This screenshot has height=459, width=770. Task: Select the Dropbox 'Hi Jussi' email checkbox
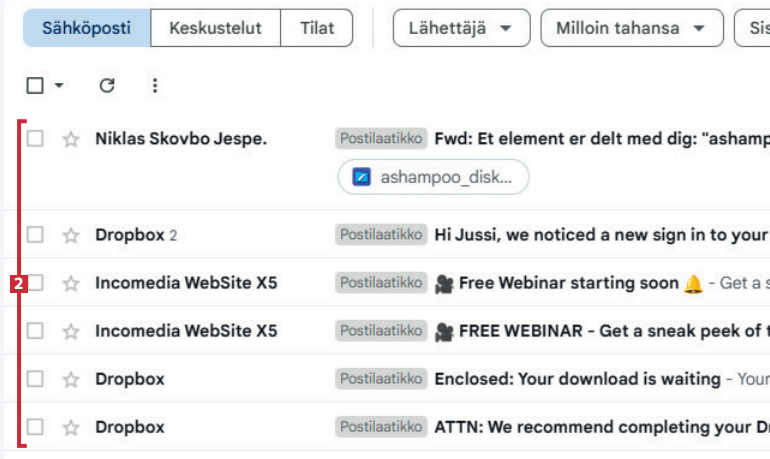point(35,235)
